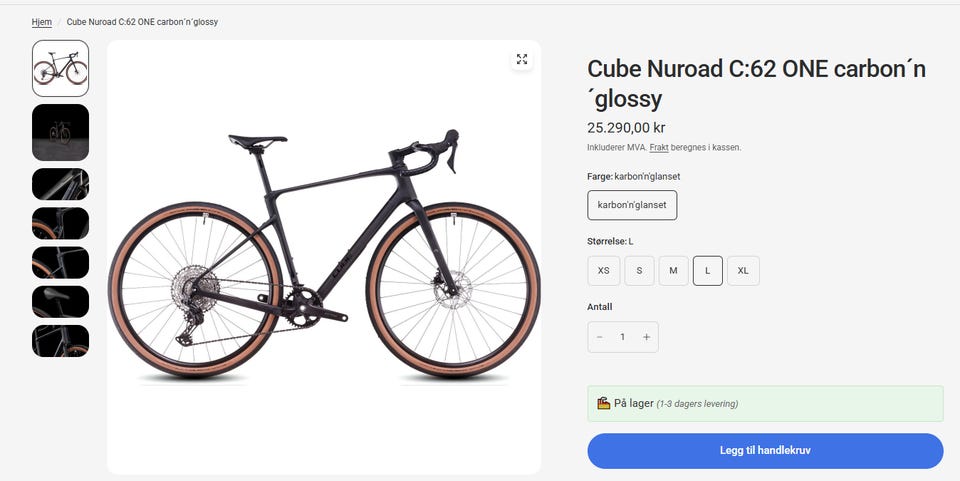
Task: View third thumbnail showing frame detail
Action: 61,184
